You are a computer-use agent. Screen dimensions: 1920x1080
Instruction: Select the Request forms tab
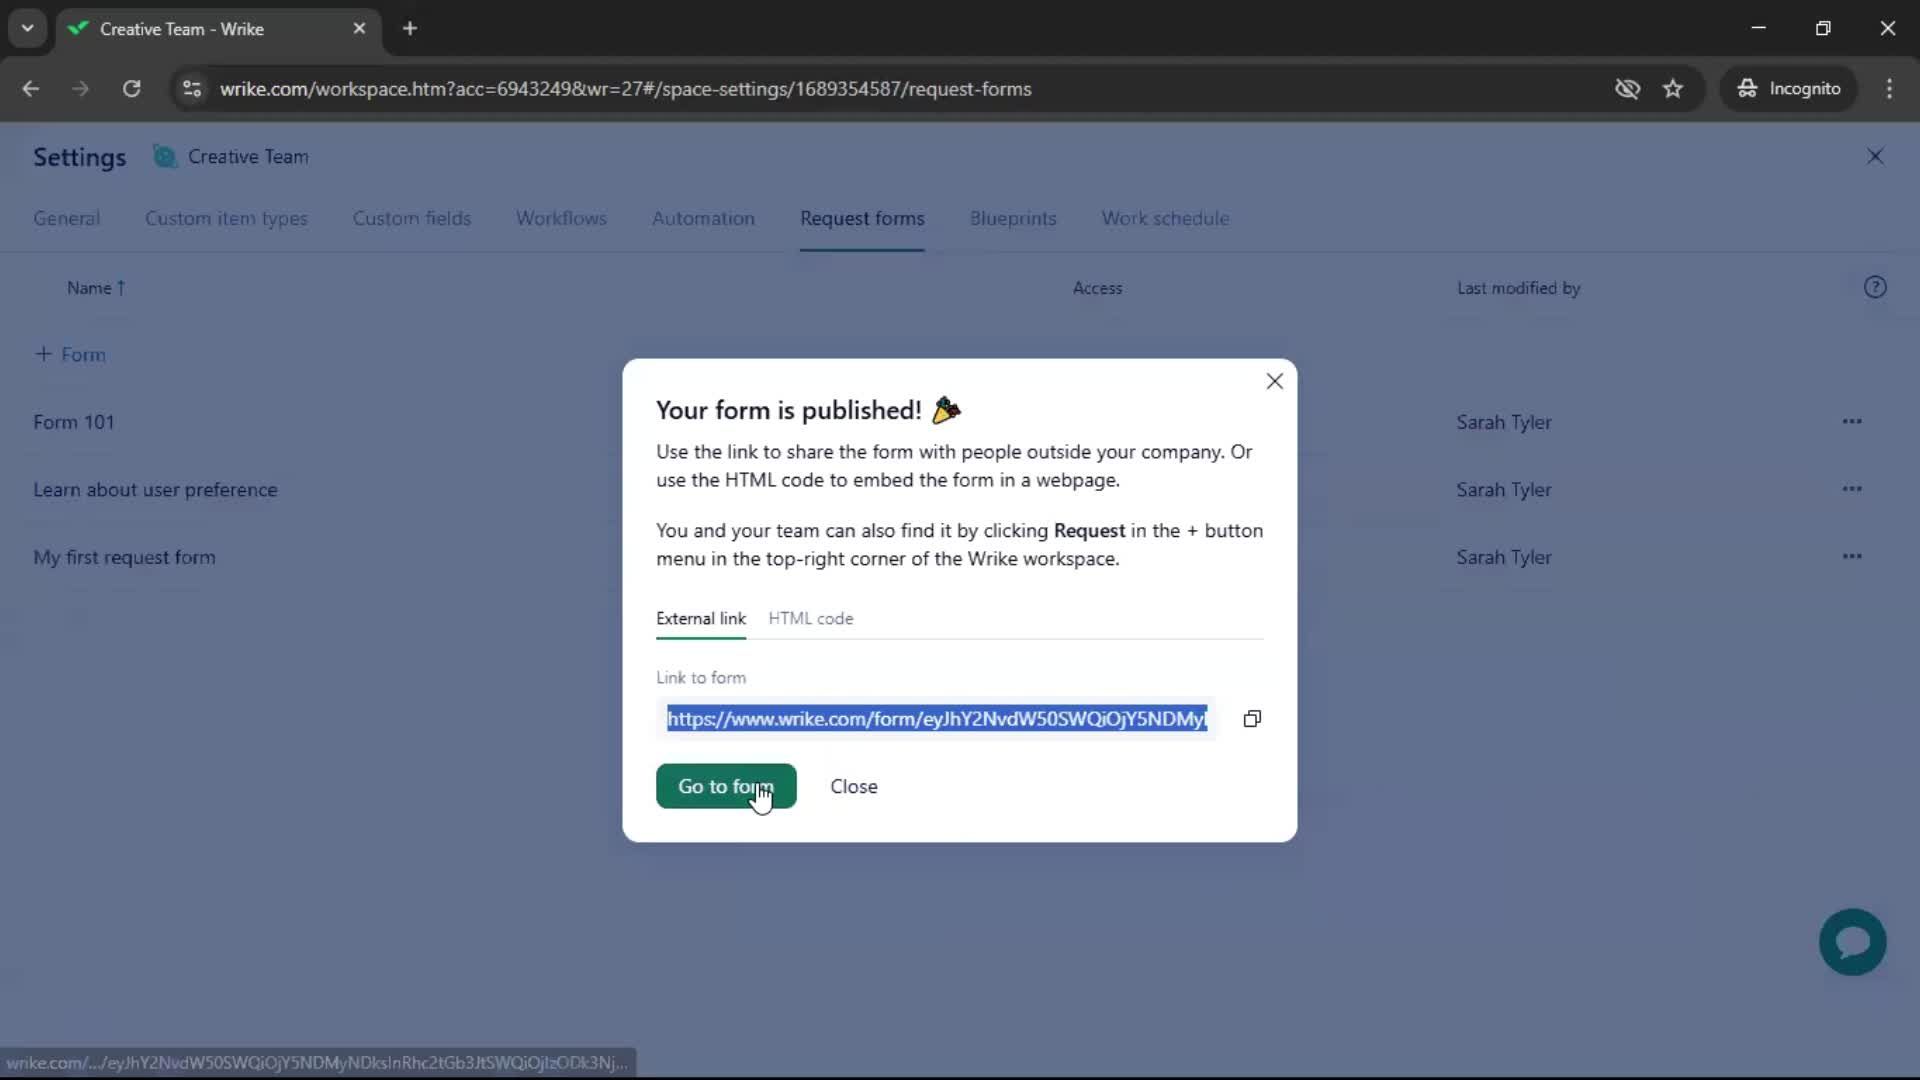862,218
